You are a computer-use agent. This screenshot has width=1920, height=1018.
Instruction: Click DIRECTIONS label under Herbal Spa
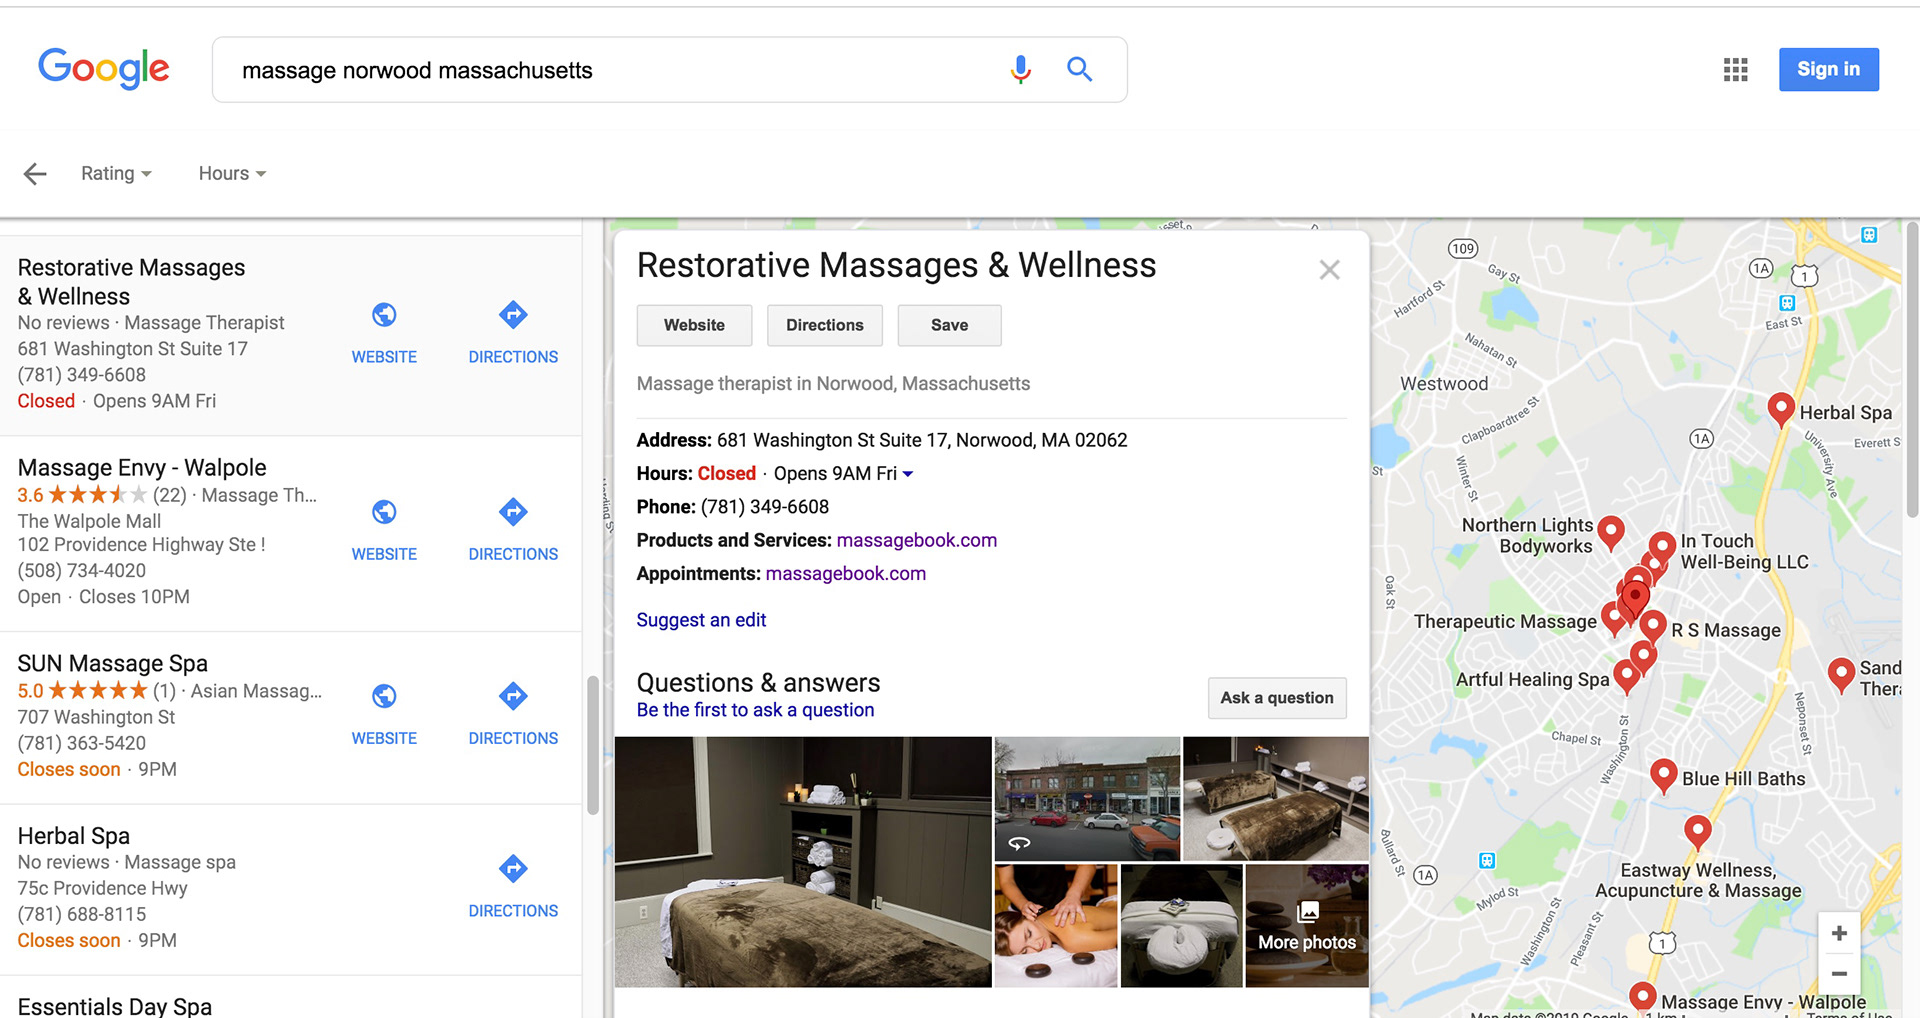click(x=513, y=911)
